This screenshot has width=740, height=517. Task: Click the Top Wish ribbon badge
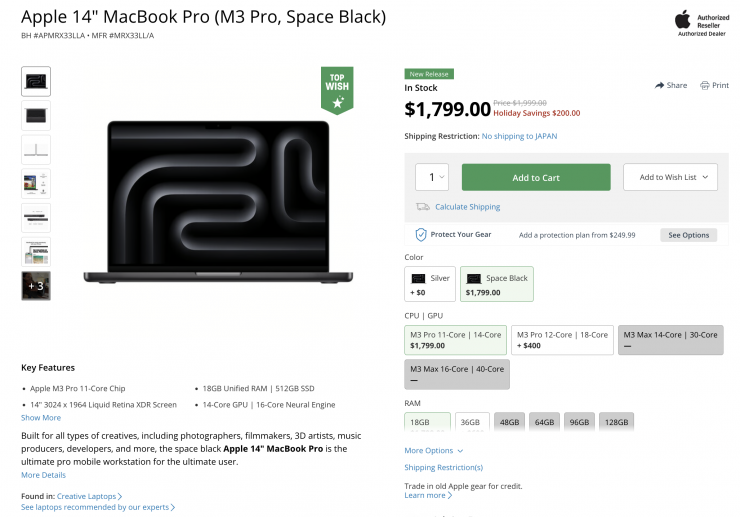tap(337, 90)
